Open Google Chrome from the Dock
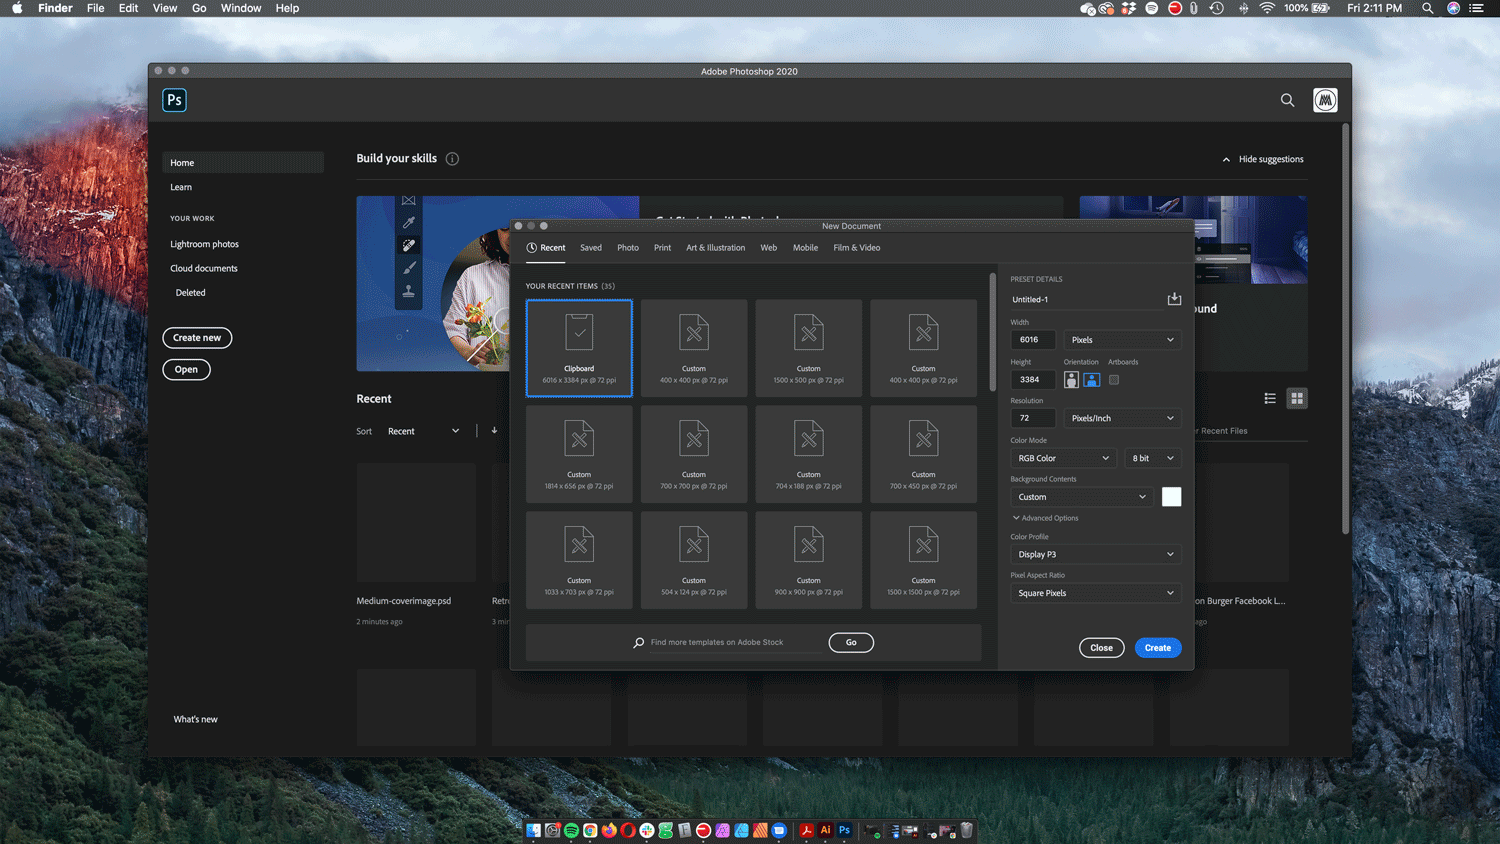This screenshot has width=1500, height=844. [x=590, y=830]
